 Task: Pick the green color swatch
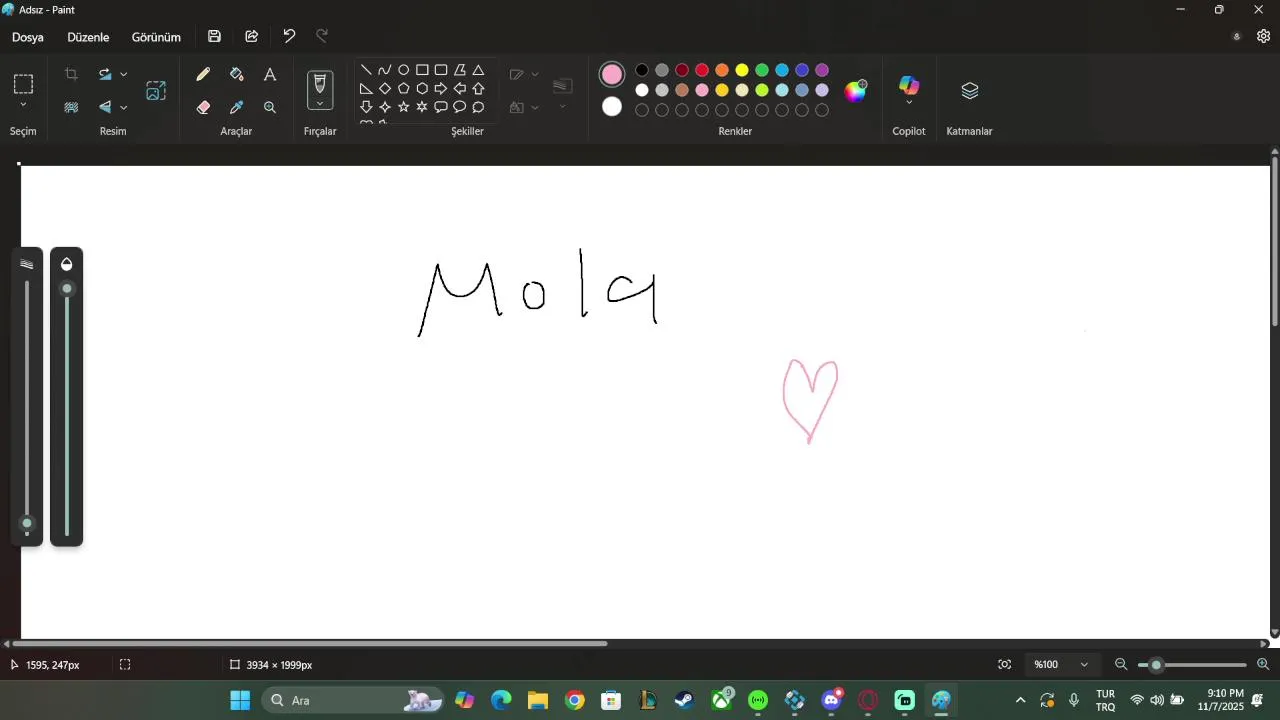coord(762,70)
